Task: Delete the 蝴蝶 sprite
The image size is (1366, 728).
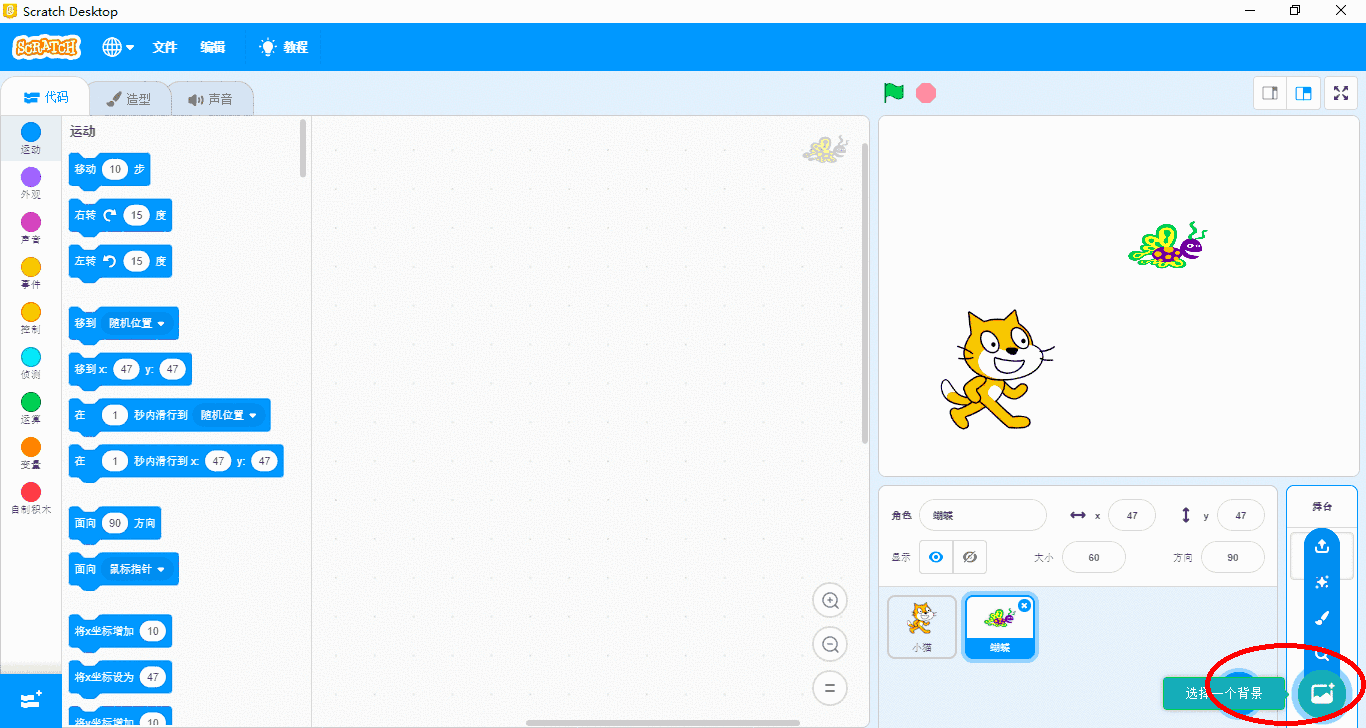Action: 1024,605
